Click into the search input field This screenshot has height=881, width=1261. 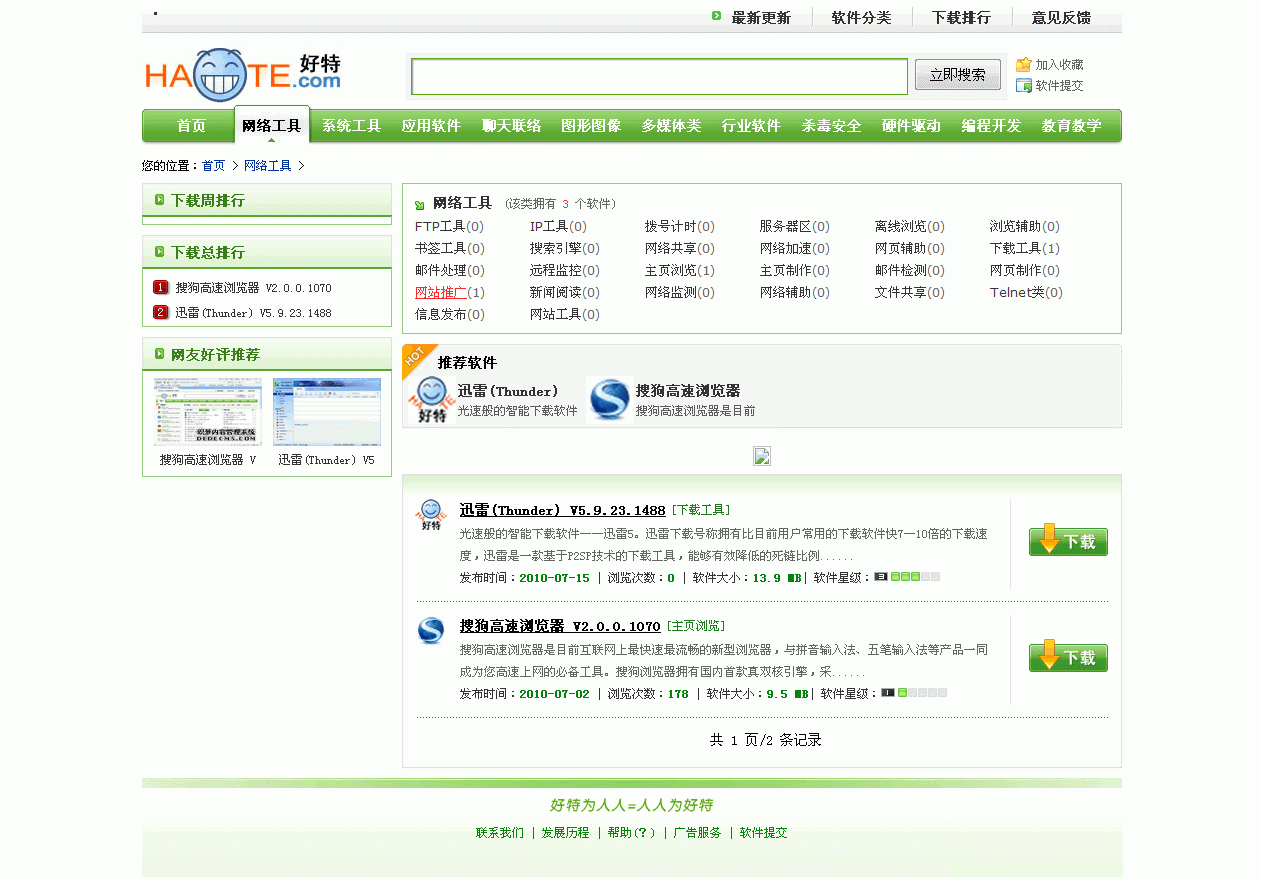pyautogui.click(x=660, y=76)
